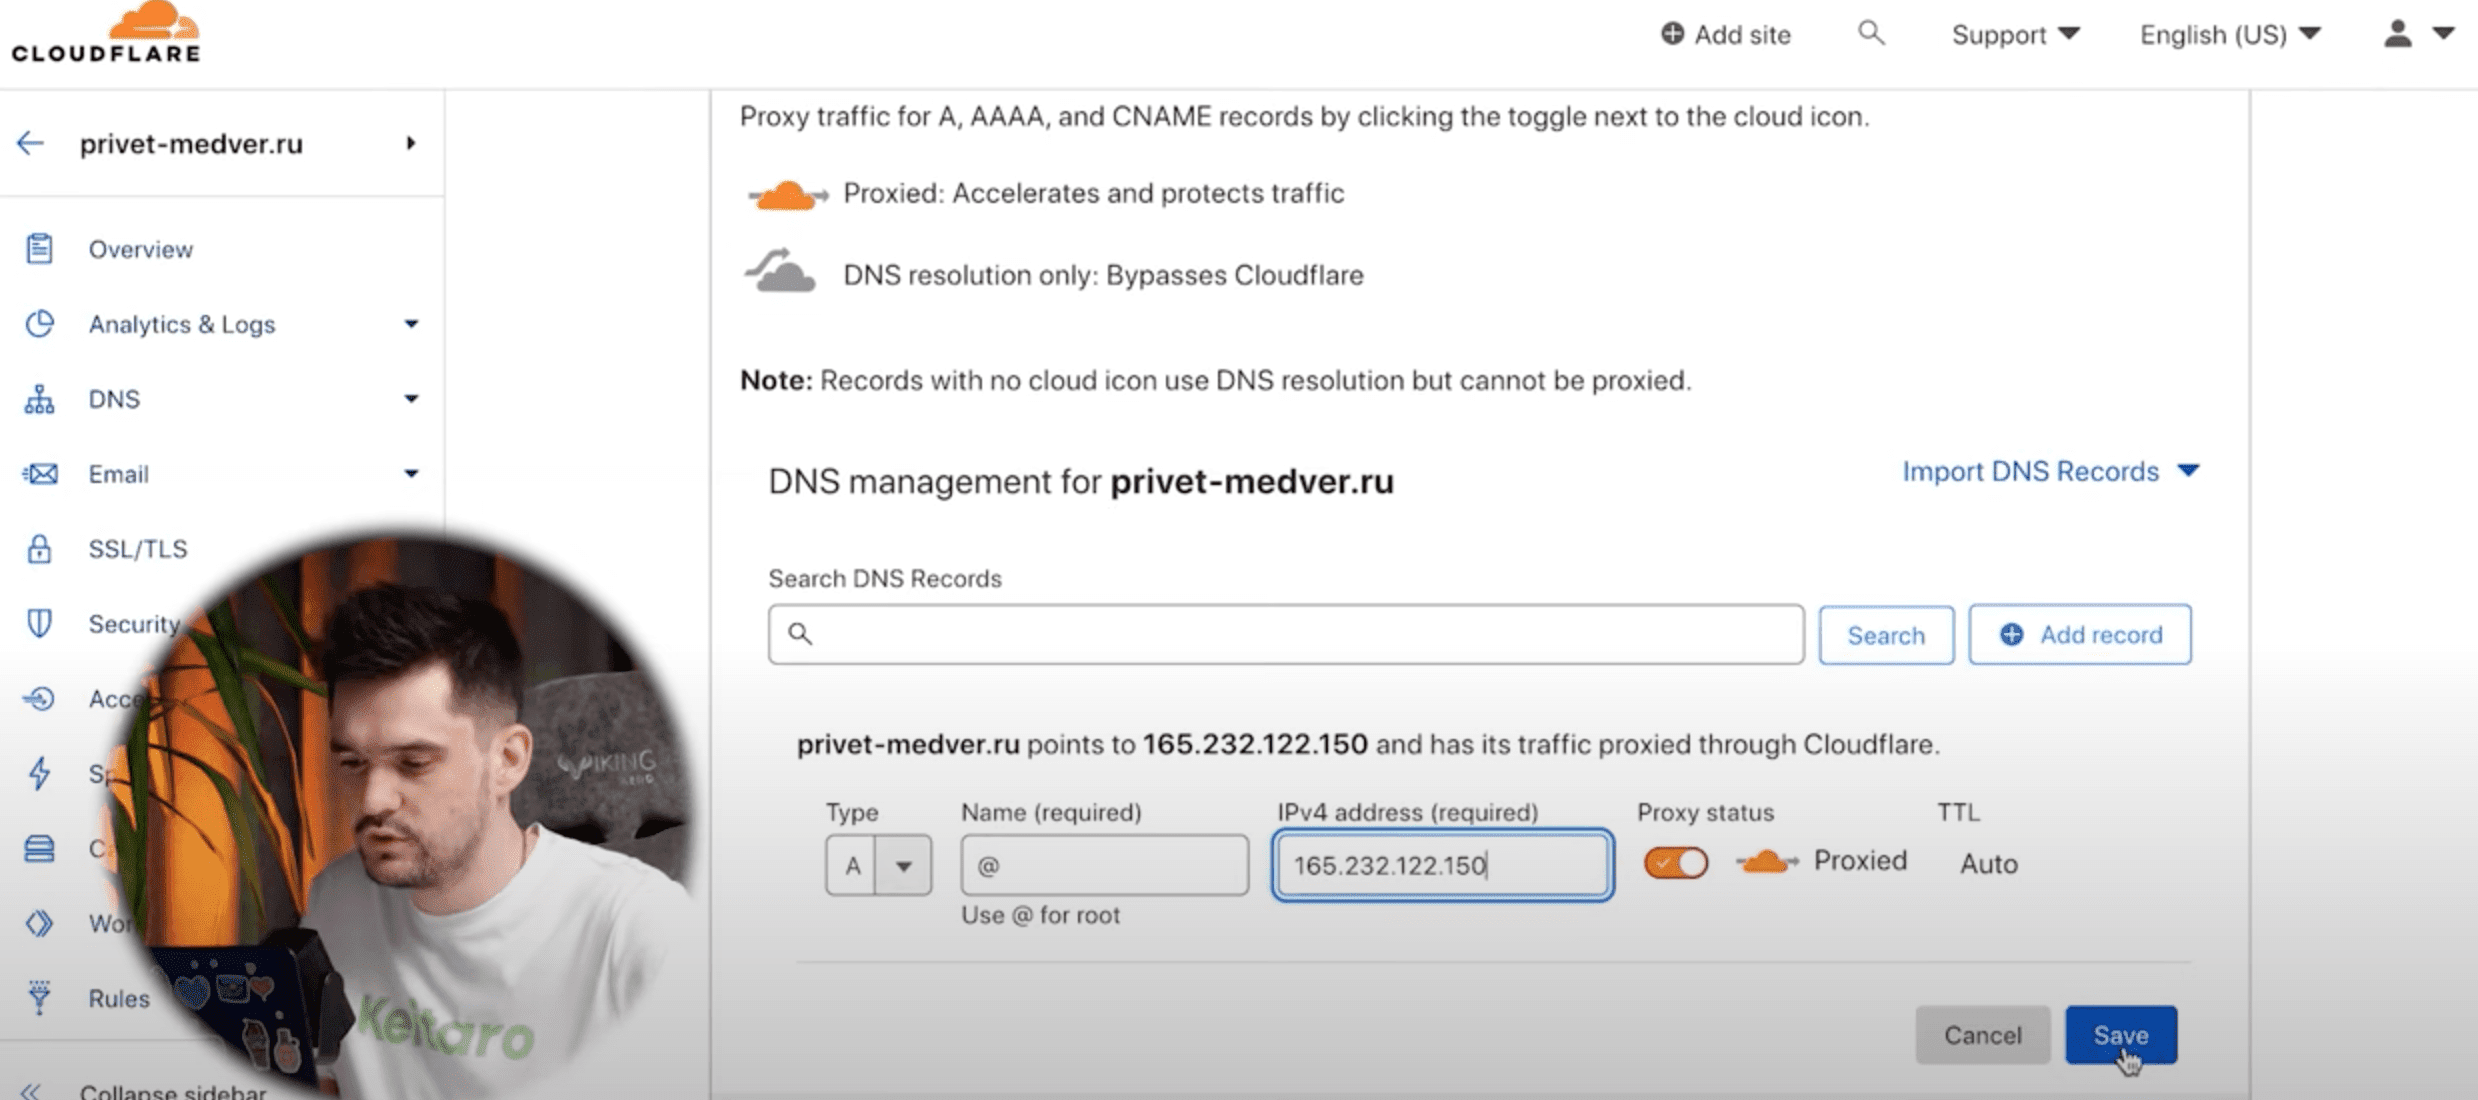Screen dimensions: 2478x1100
Task: Expand Analytics & Logs menu item
Action: 220,324
